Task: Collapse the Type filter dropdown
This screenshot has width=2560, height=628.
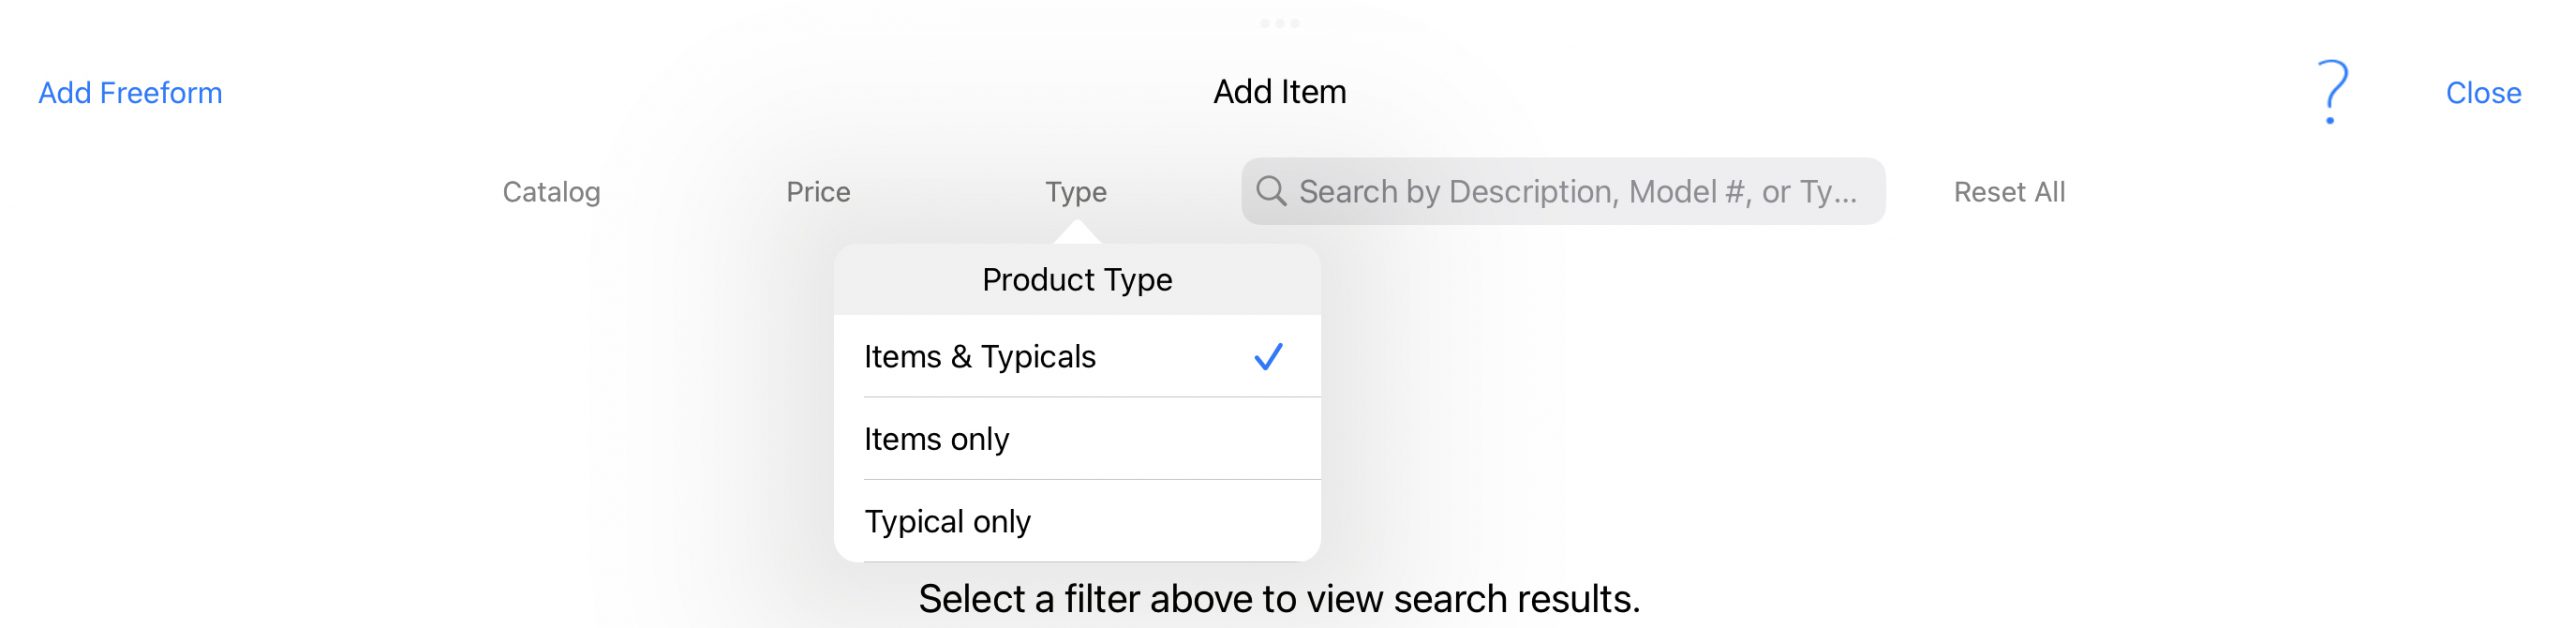Action: point(1076,192)
